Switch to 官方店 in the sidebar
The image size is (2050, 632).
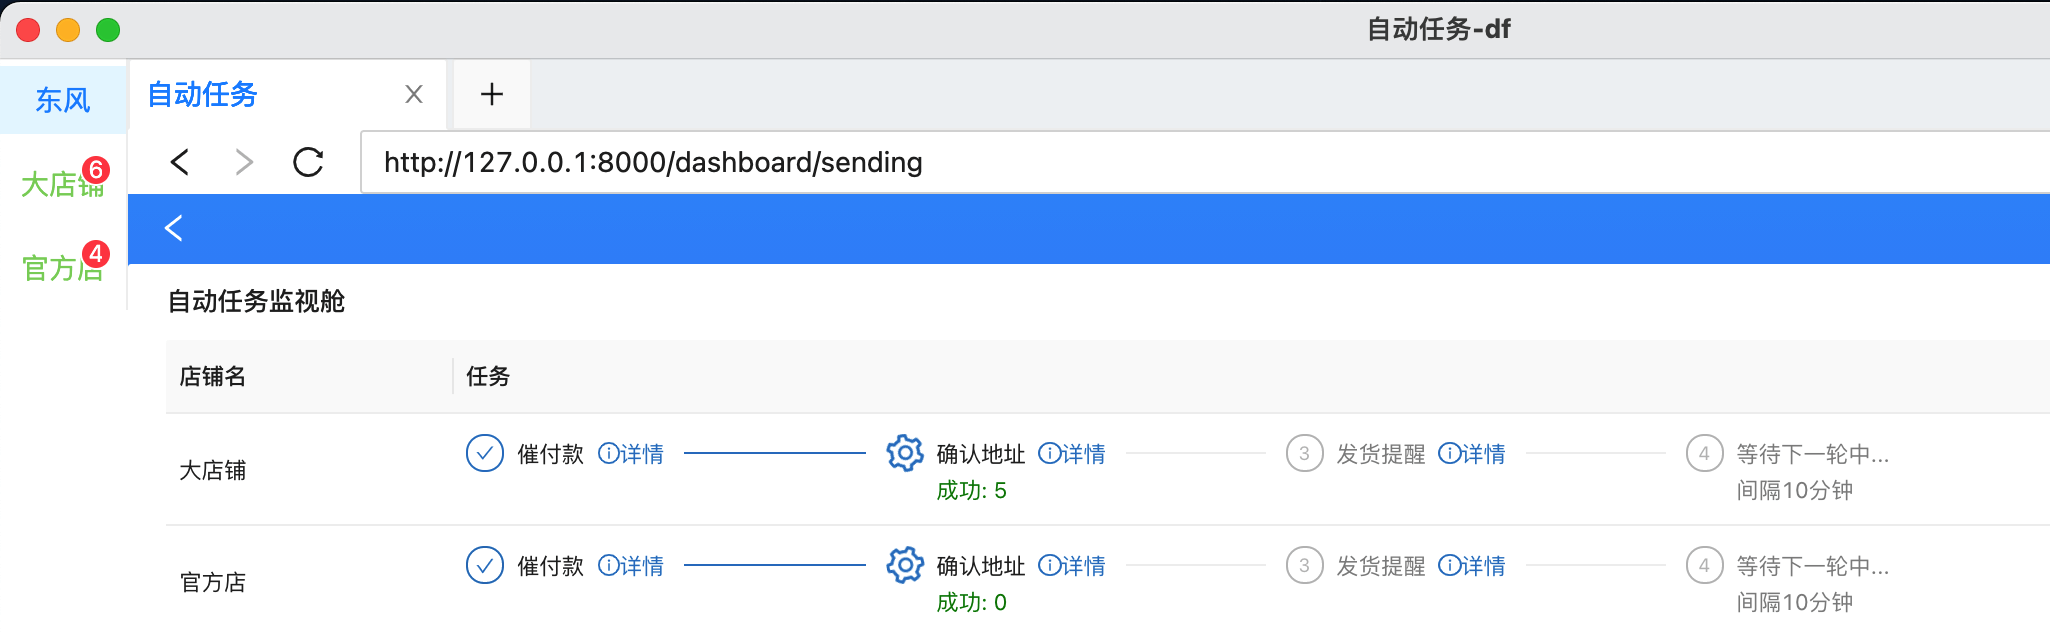(x=62, y=268)
